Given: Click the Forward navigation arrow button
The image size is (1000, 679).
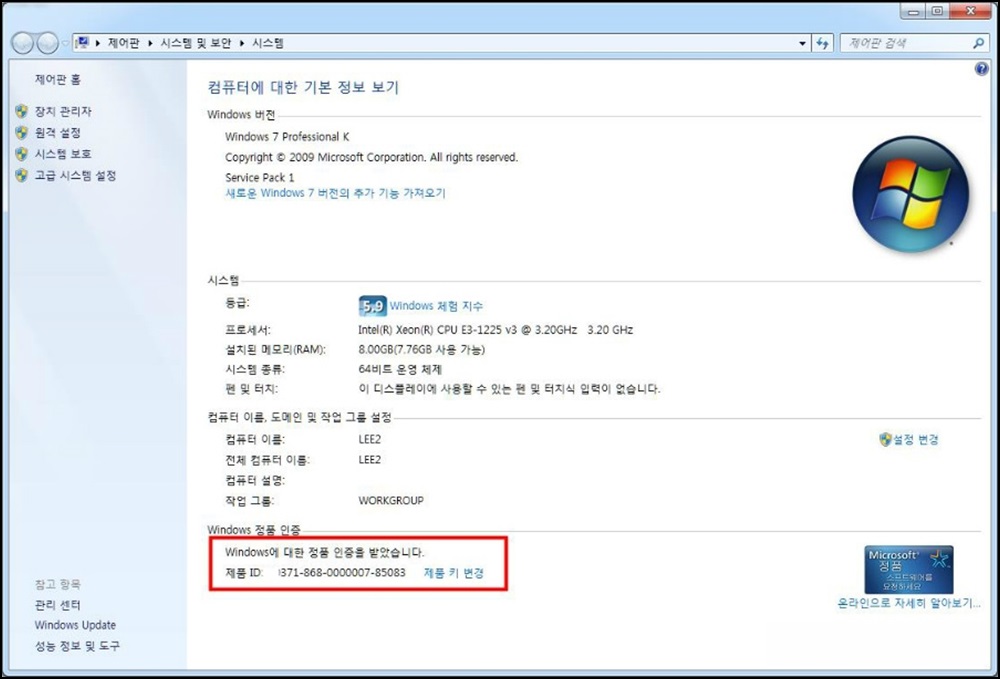Looking at the screenshot, I should click(x=48, y=43).
